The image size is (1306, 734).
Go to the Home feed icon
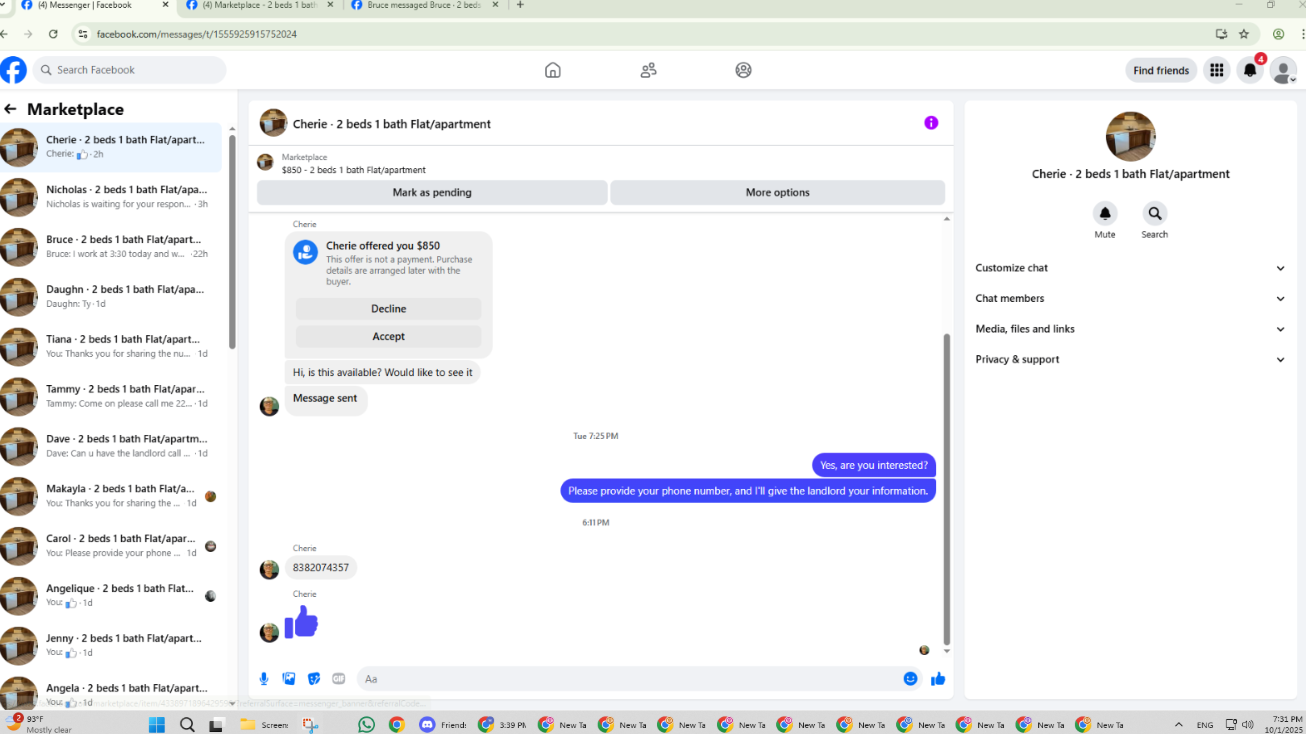click(x=553, y=70)
